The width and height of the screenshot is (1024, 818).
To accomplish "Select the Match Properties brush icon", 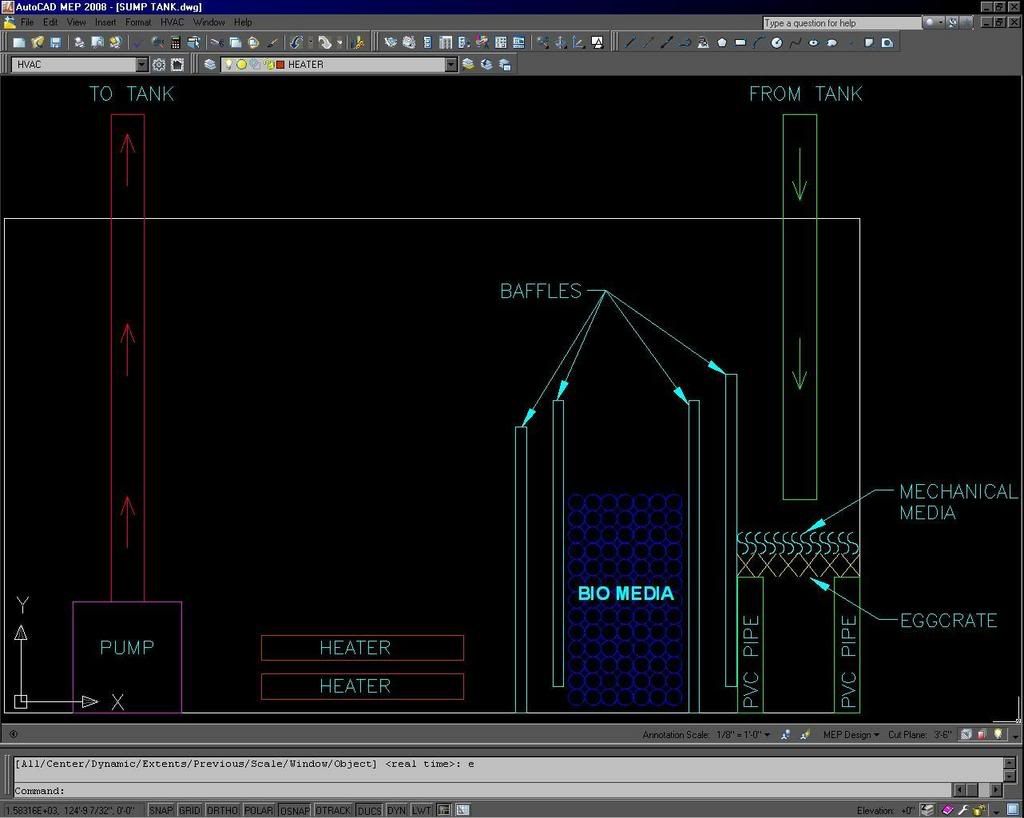I will [272, 42].
